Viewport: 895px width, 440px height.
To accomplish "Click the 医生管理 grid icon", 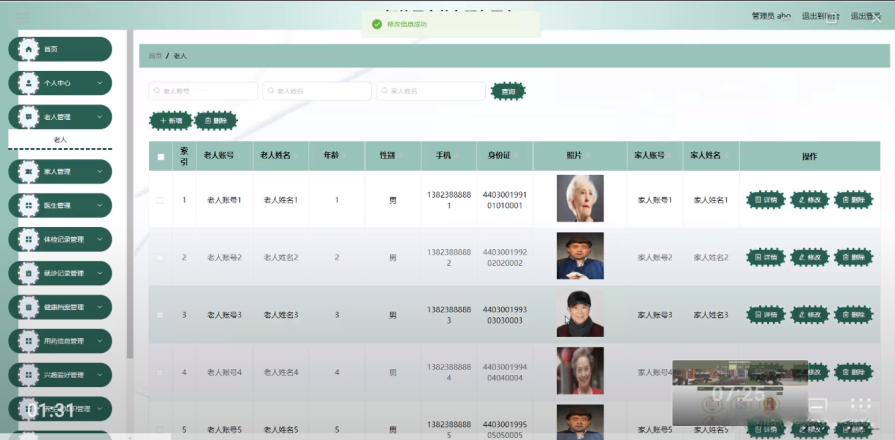I will click(x=28, y=205).
